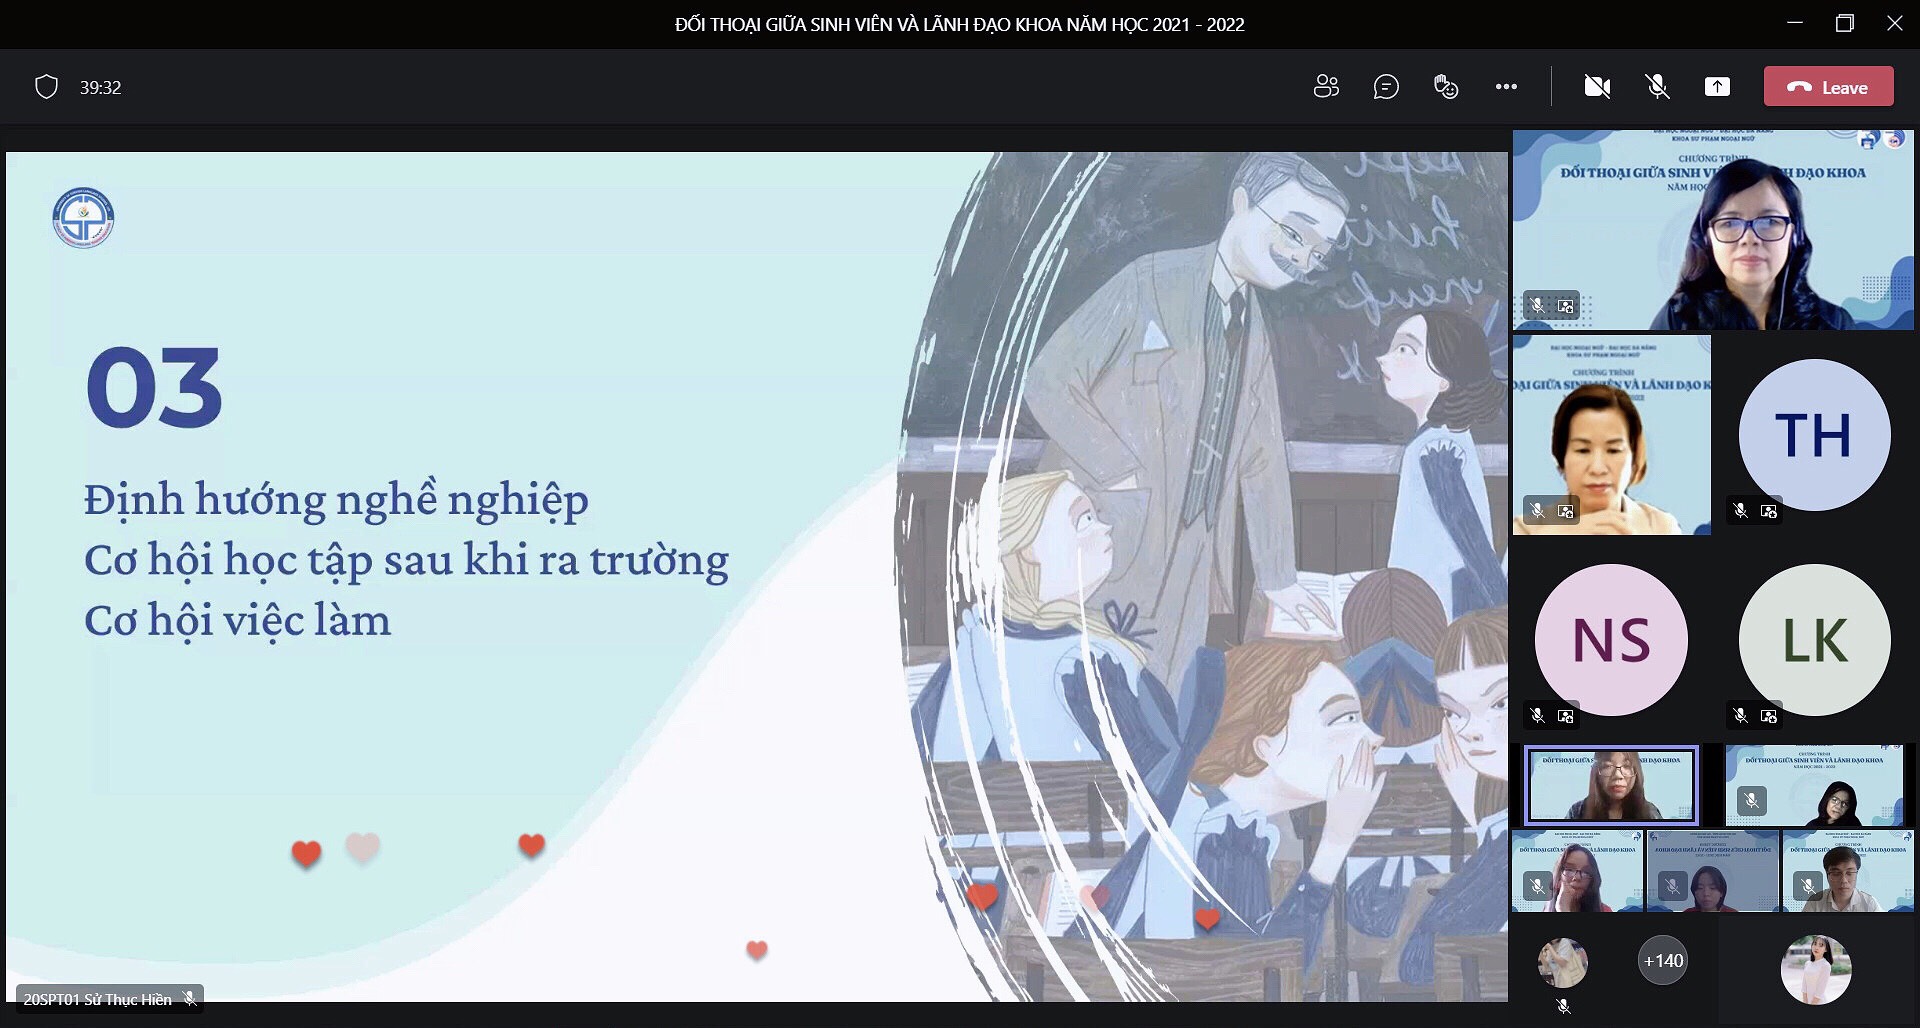Viewport: 1920px width, 1028px height.
Task: Open the participants panel
Action: pyautogui.click(x=1326, y=87)
